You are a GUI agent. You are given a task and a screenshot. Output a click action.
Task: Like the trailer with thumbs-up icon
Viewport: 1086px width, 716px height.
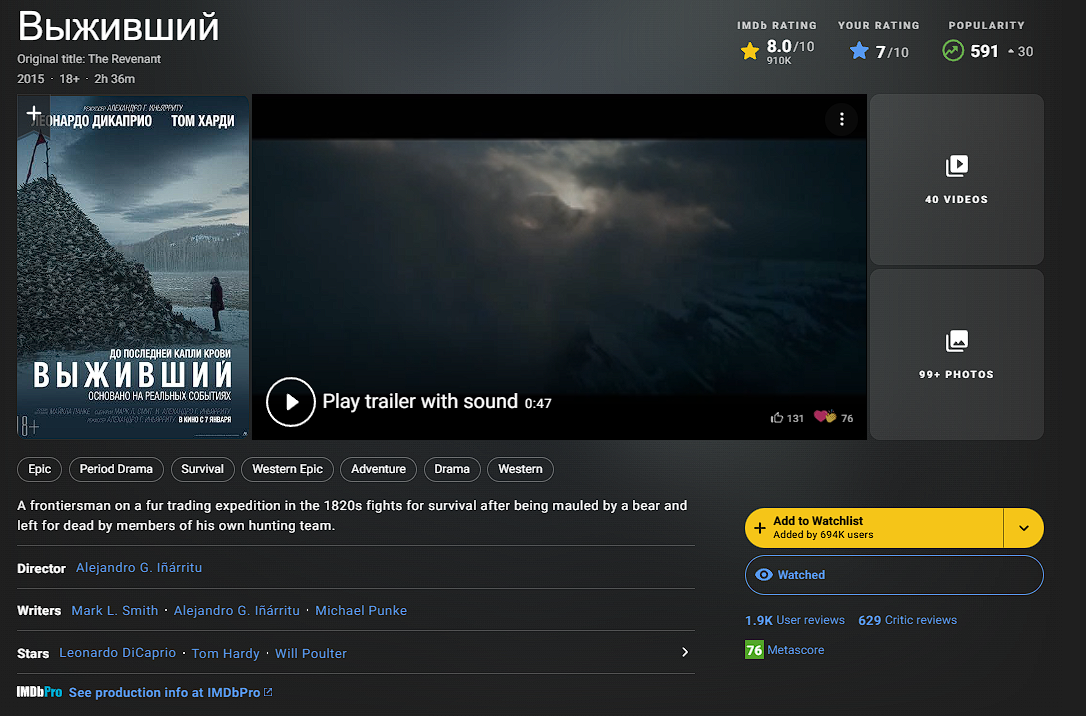tap(777, 418)
